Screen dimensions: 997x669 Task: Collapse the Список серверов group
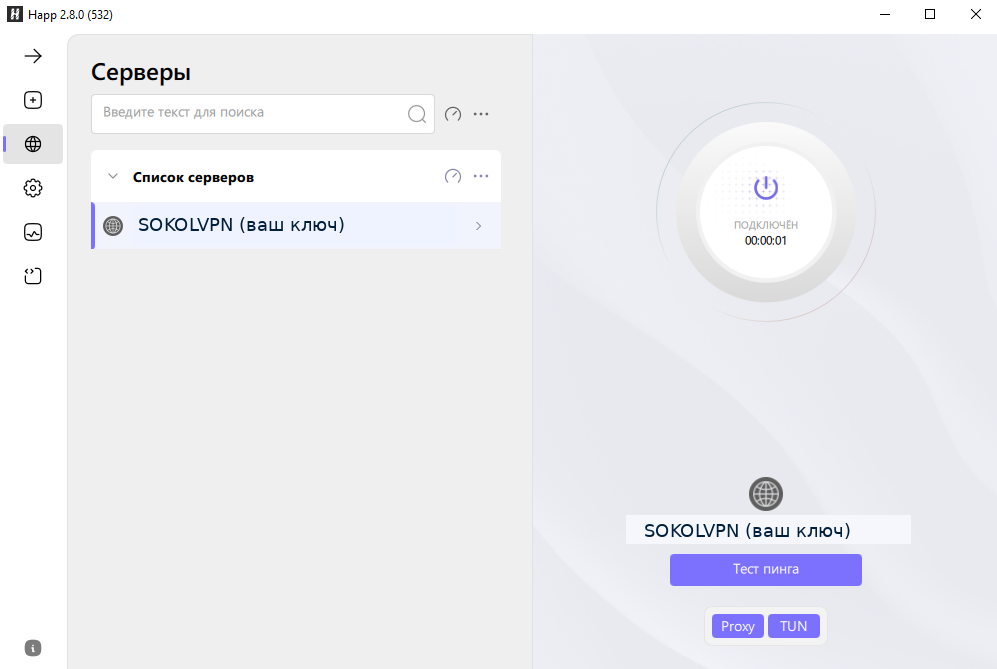[x=113, y=175]
